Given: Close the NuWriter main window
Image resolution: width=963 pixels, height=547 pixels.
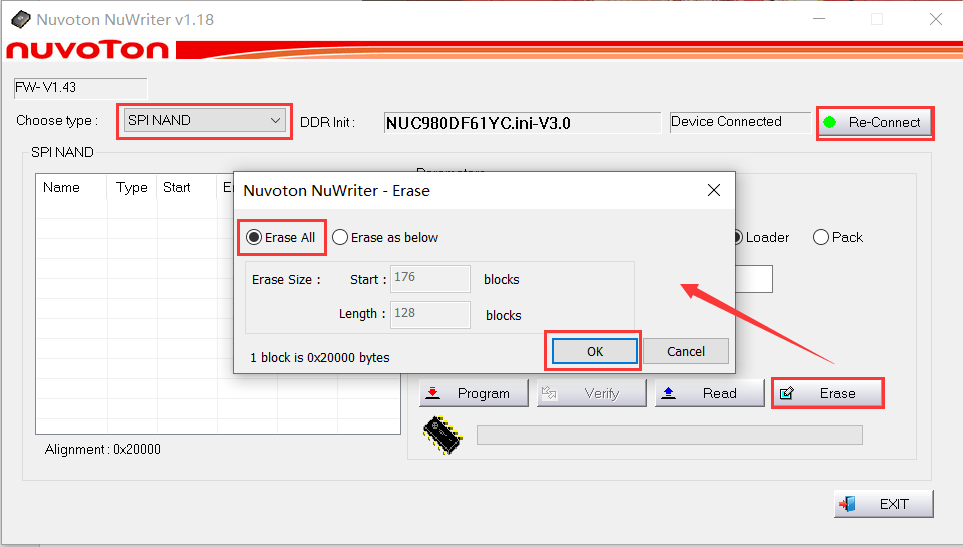Looking at the screenshot, I should 935,19.
